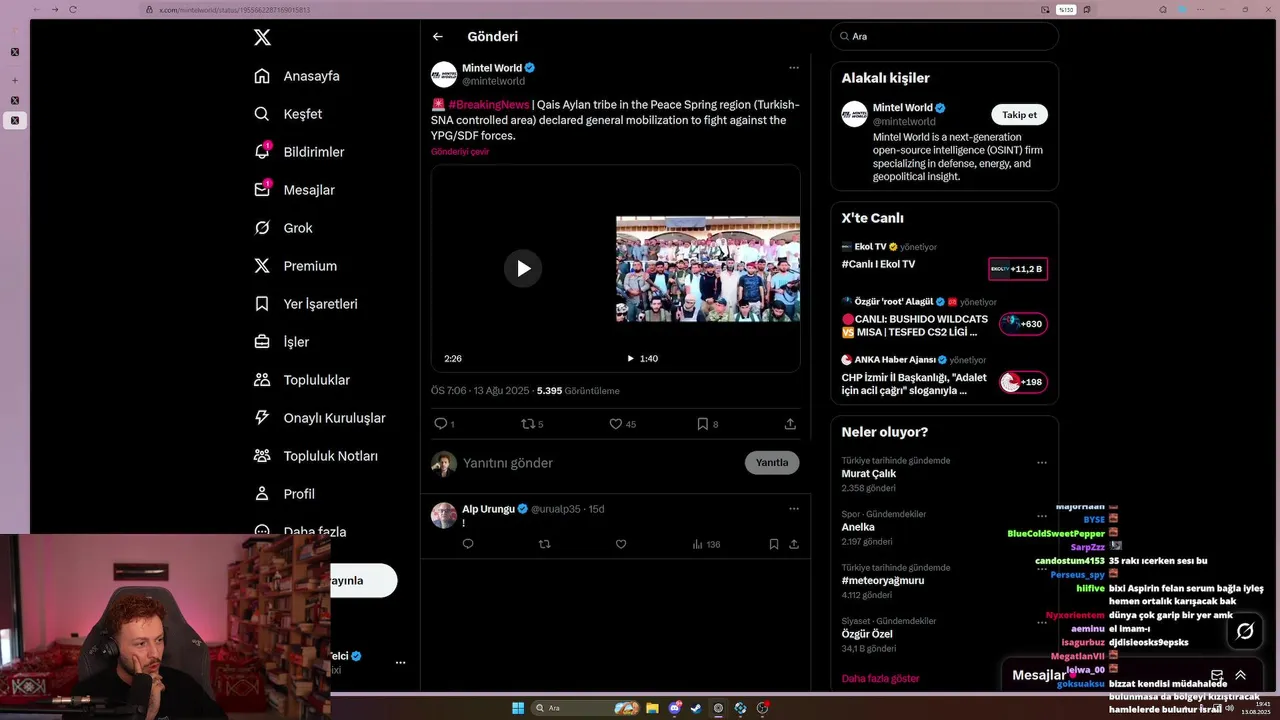
Task: Click the back arrow next to Gönderi
Action: click(438, 36)
